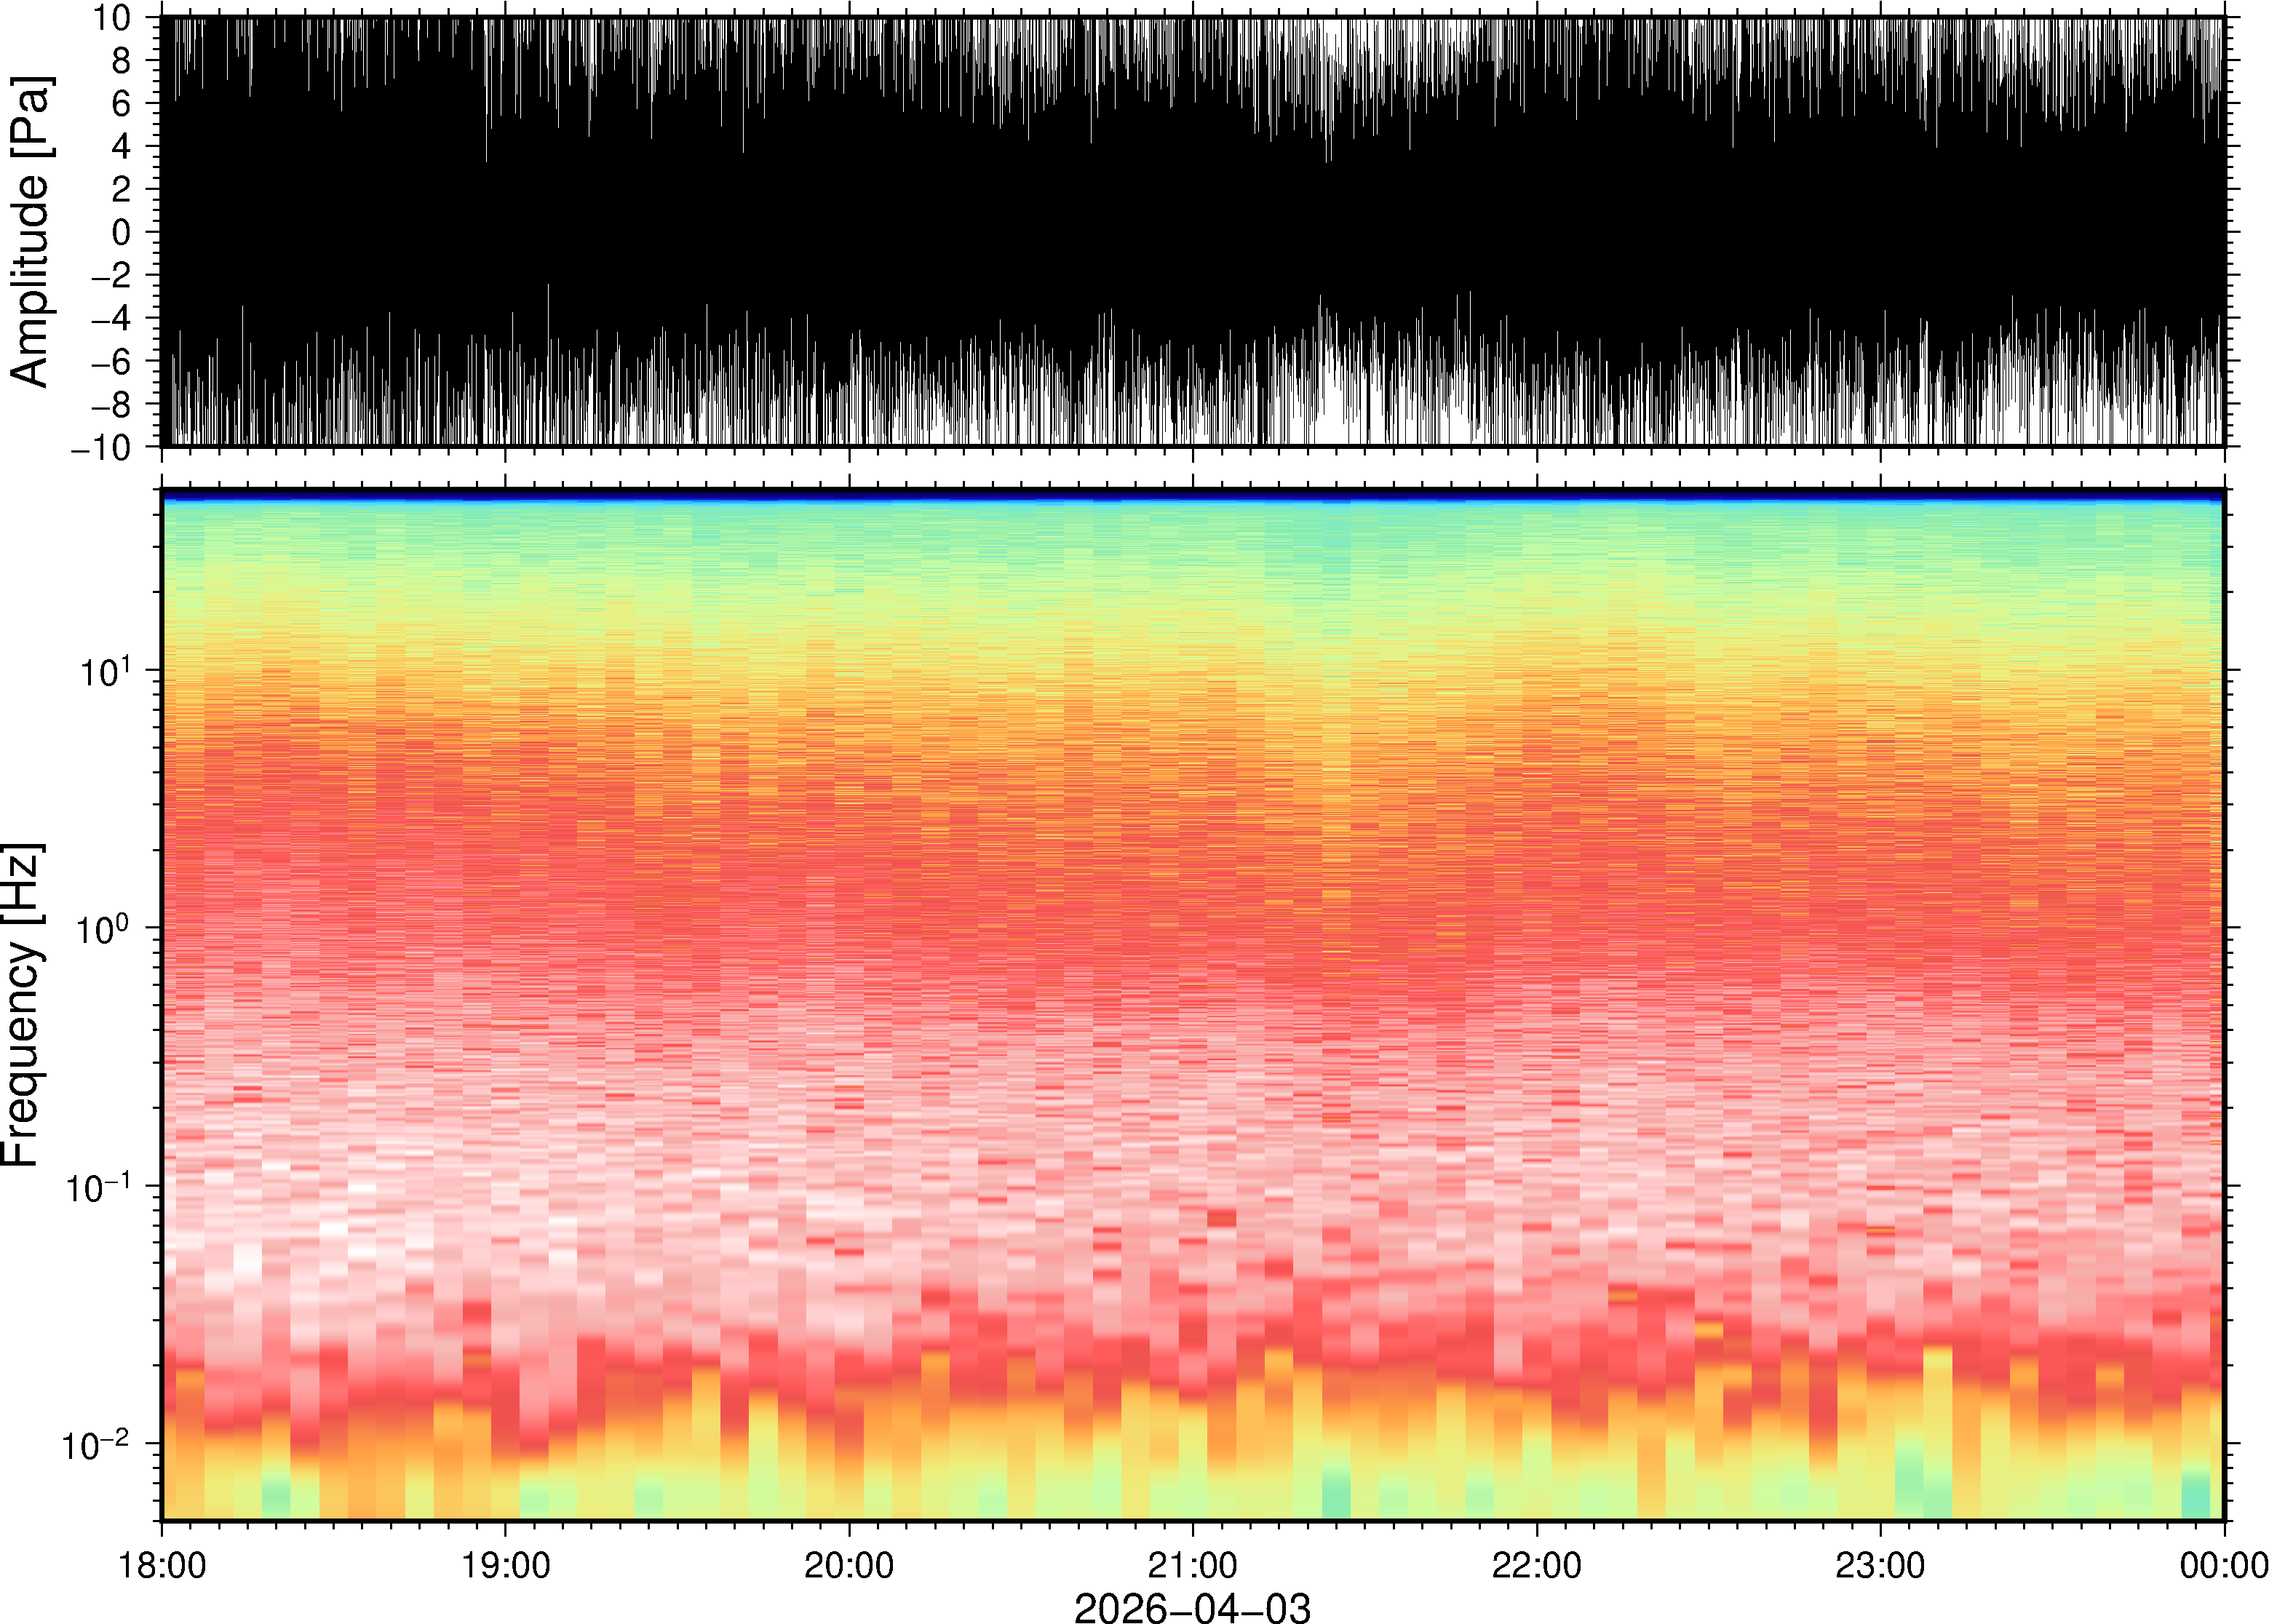Click the 18:00 time axis label
Screen dimensions: 2269x1624
tap(162, 1564)
